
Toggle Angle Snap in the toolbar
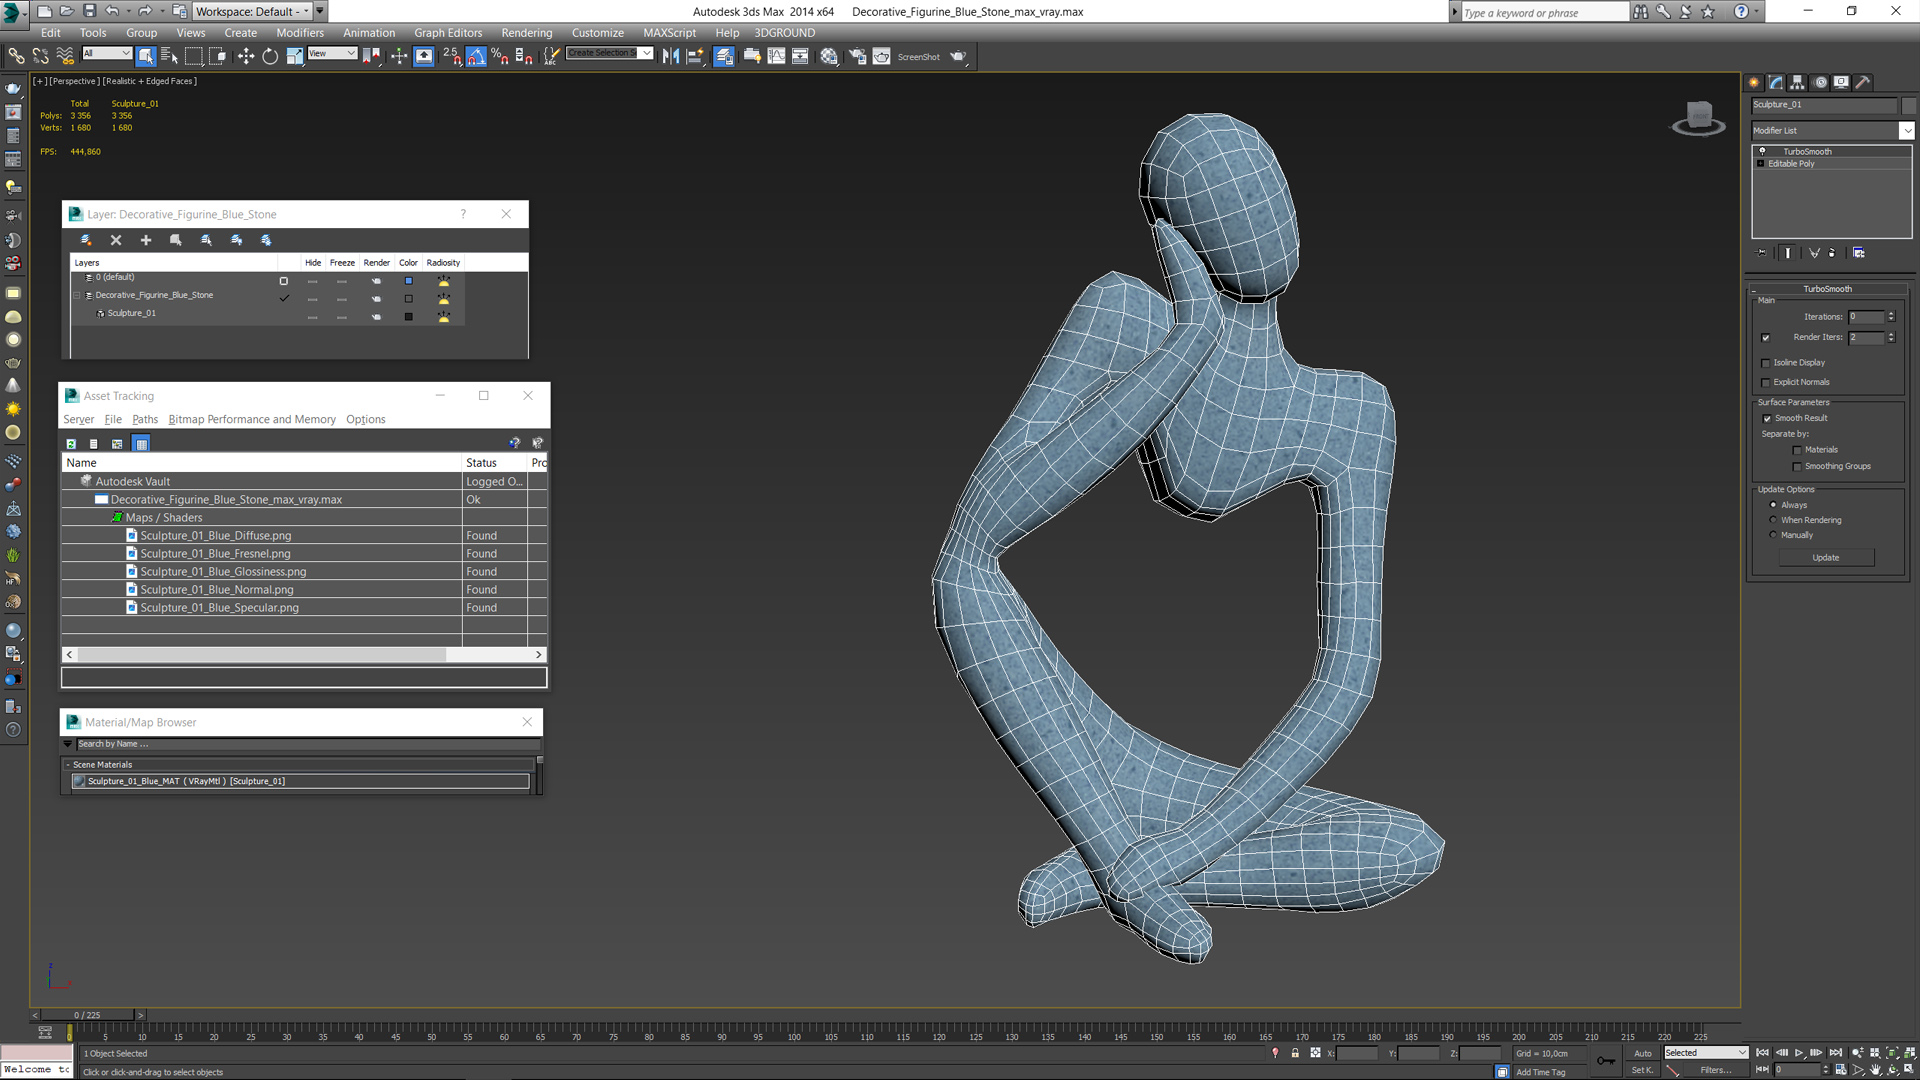(476, 57)
